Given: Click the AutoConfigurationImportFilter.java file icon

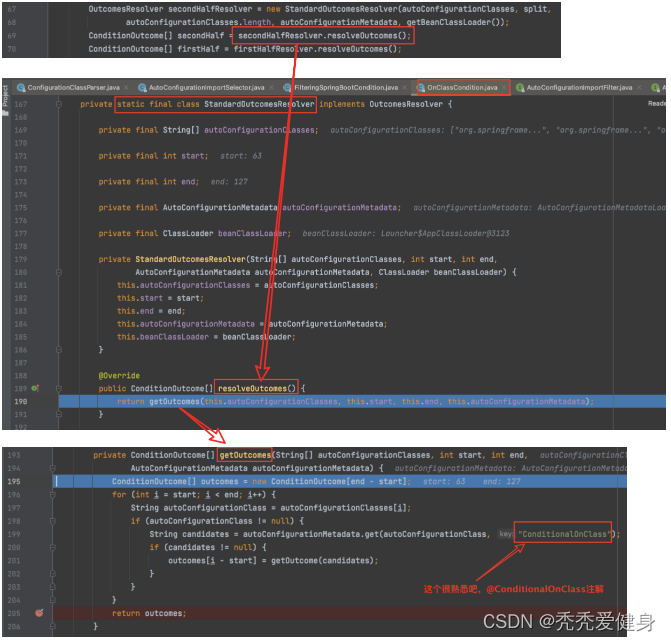Looking at the screenshot, I should tap(520, 88).
